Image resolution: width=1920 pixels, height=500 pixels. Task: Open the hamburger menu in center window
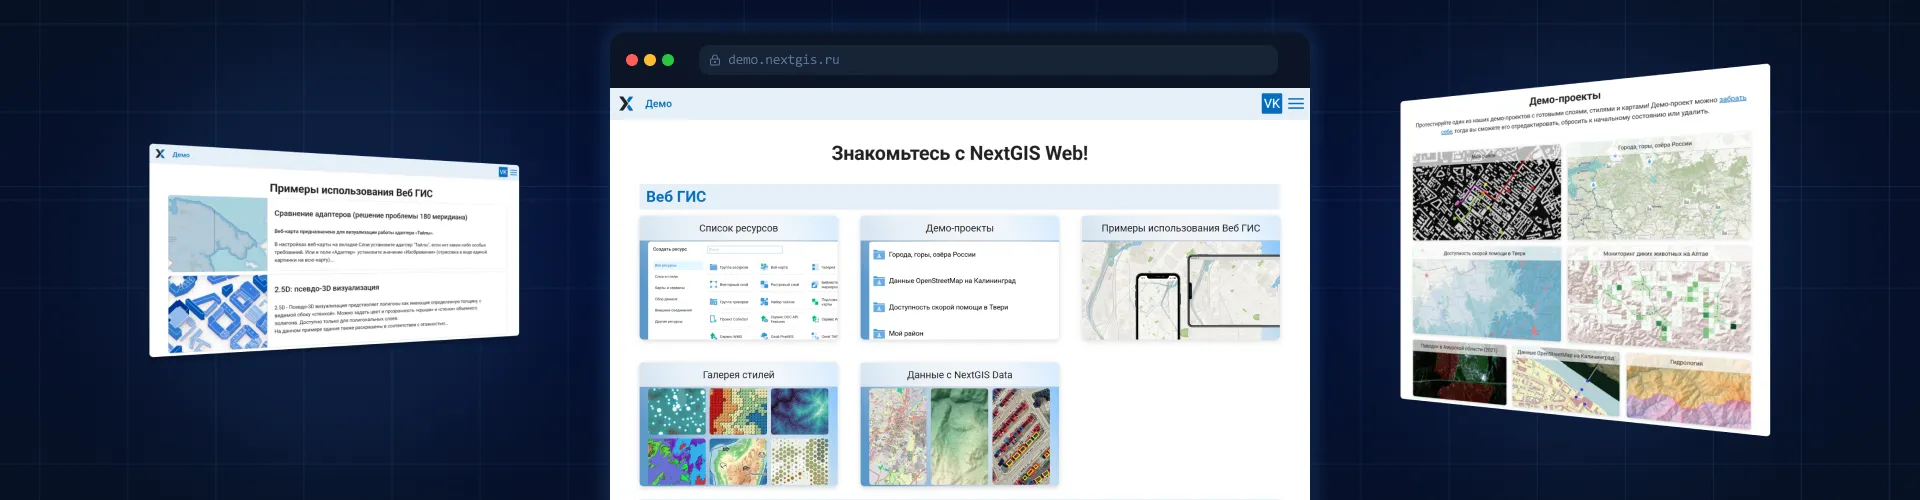tap(1296, 104)
